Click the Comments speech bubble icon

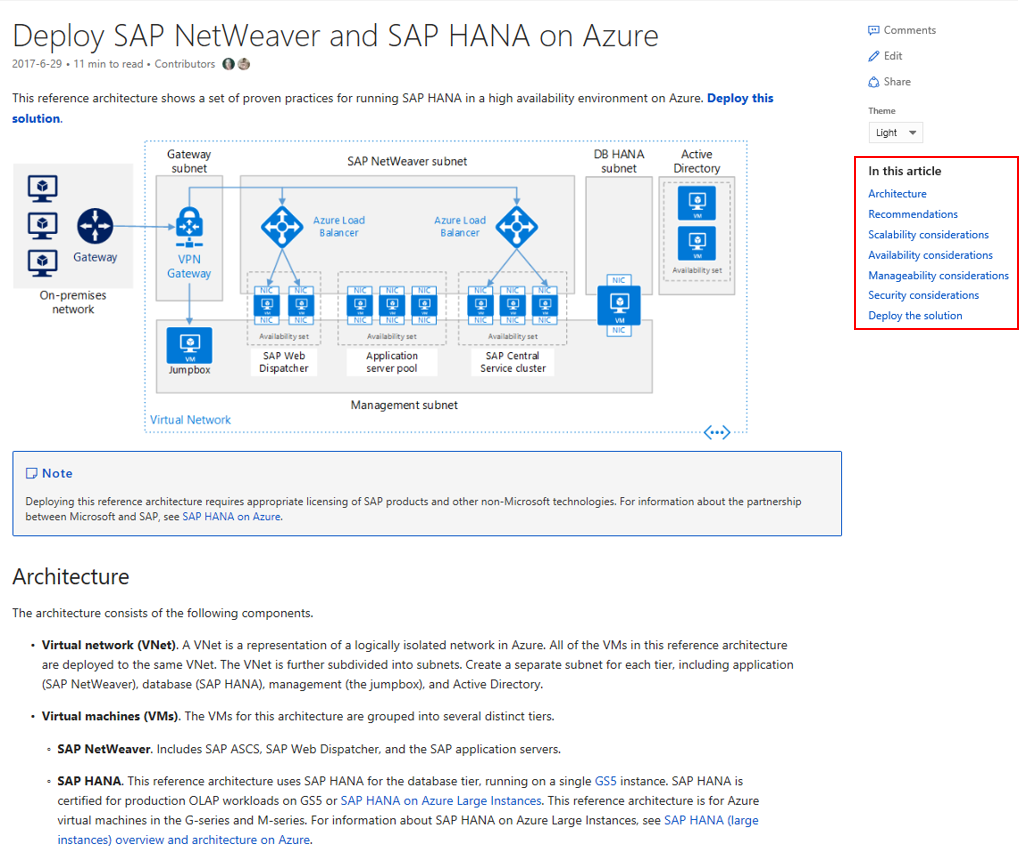[873, 30]
